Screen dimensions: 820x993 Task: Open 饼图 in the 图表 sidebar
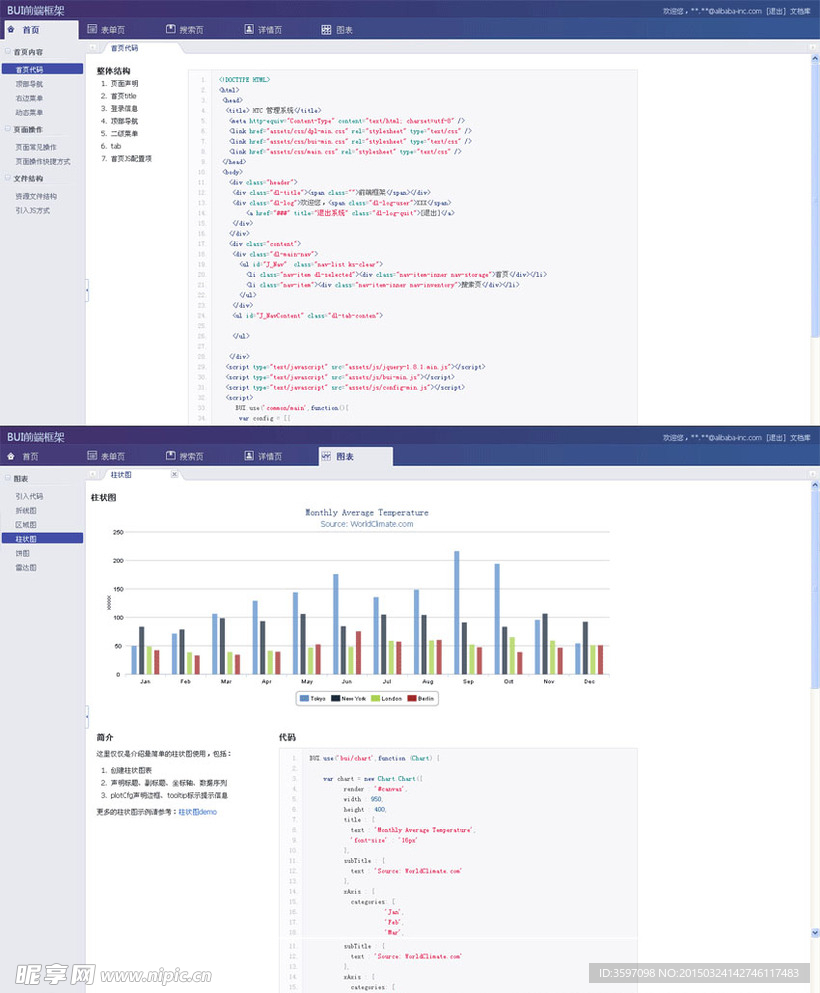[23, 553]
